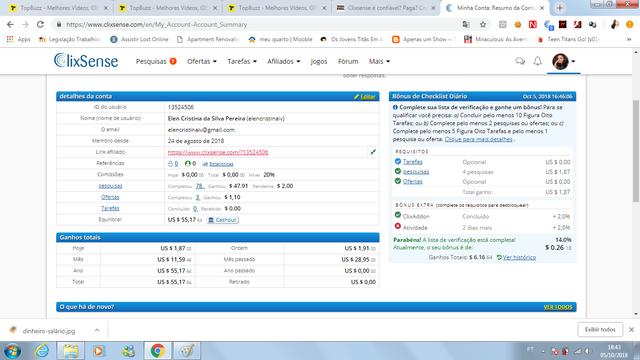Open the chat messages icon

pos(520,61)
